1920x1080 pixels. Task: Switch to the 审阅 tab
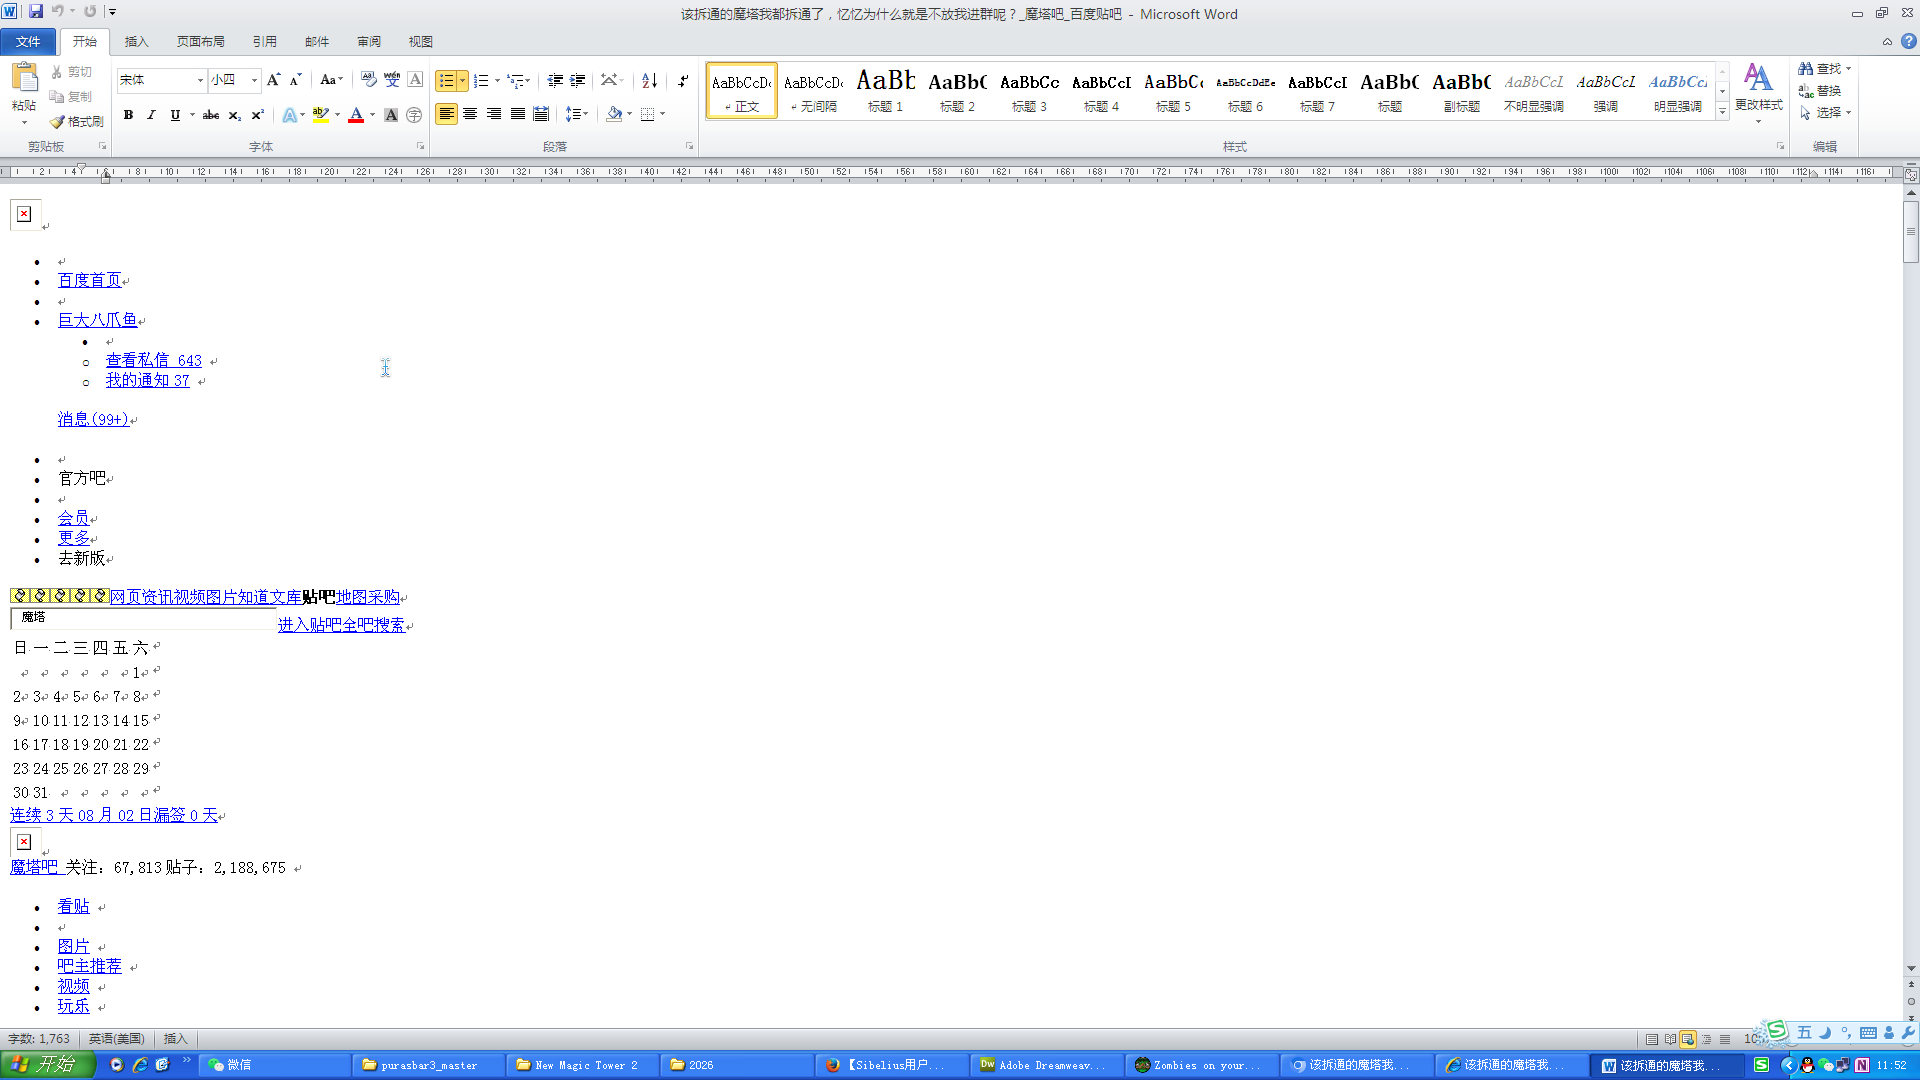(x=369, y=42)
